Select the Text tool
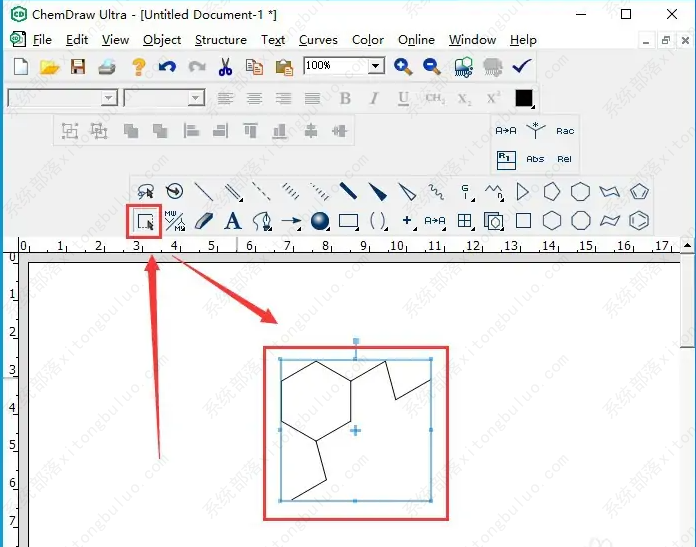696x547 pixels. coord(233,221)
